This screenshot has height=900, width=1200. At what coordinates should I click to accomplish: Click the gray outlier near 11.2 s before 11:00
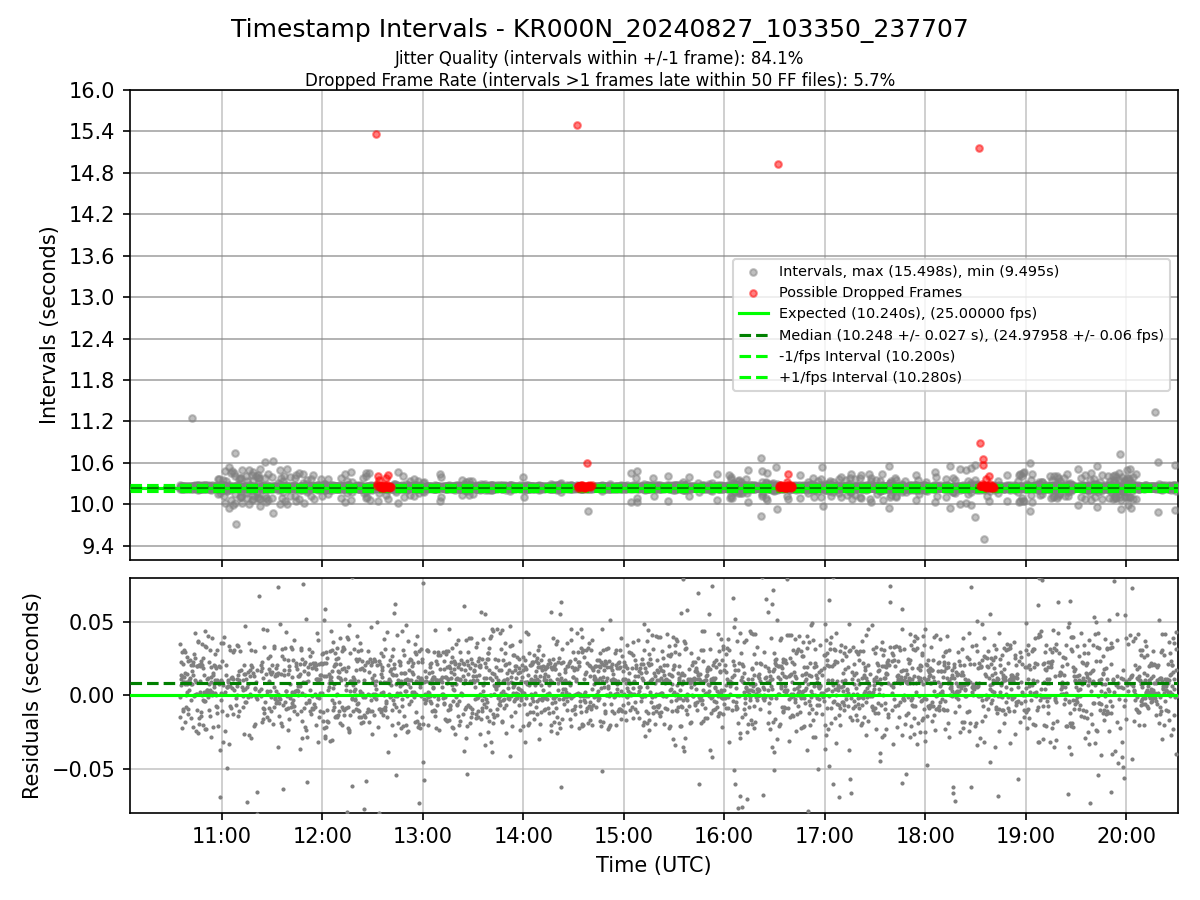(x=192, y=418)
